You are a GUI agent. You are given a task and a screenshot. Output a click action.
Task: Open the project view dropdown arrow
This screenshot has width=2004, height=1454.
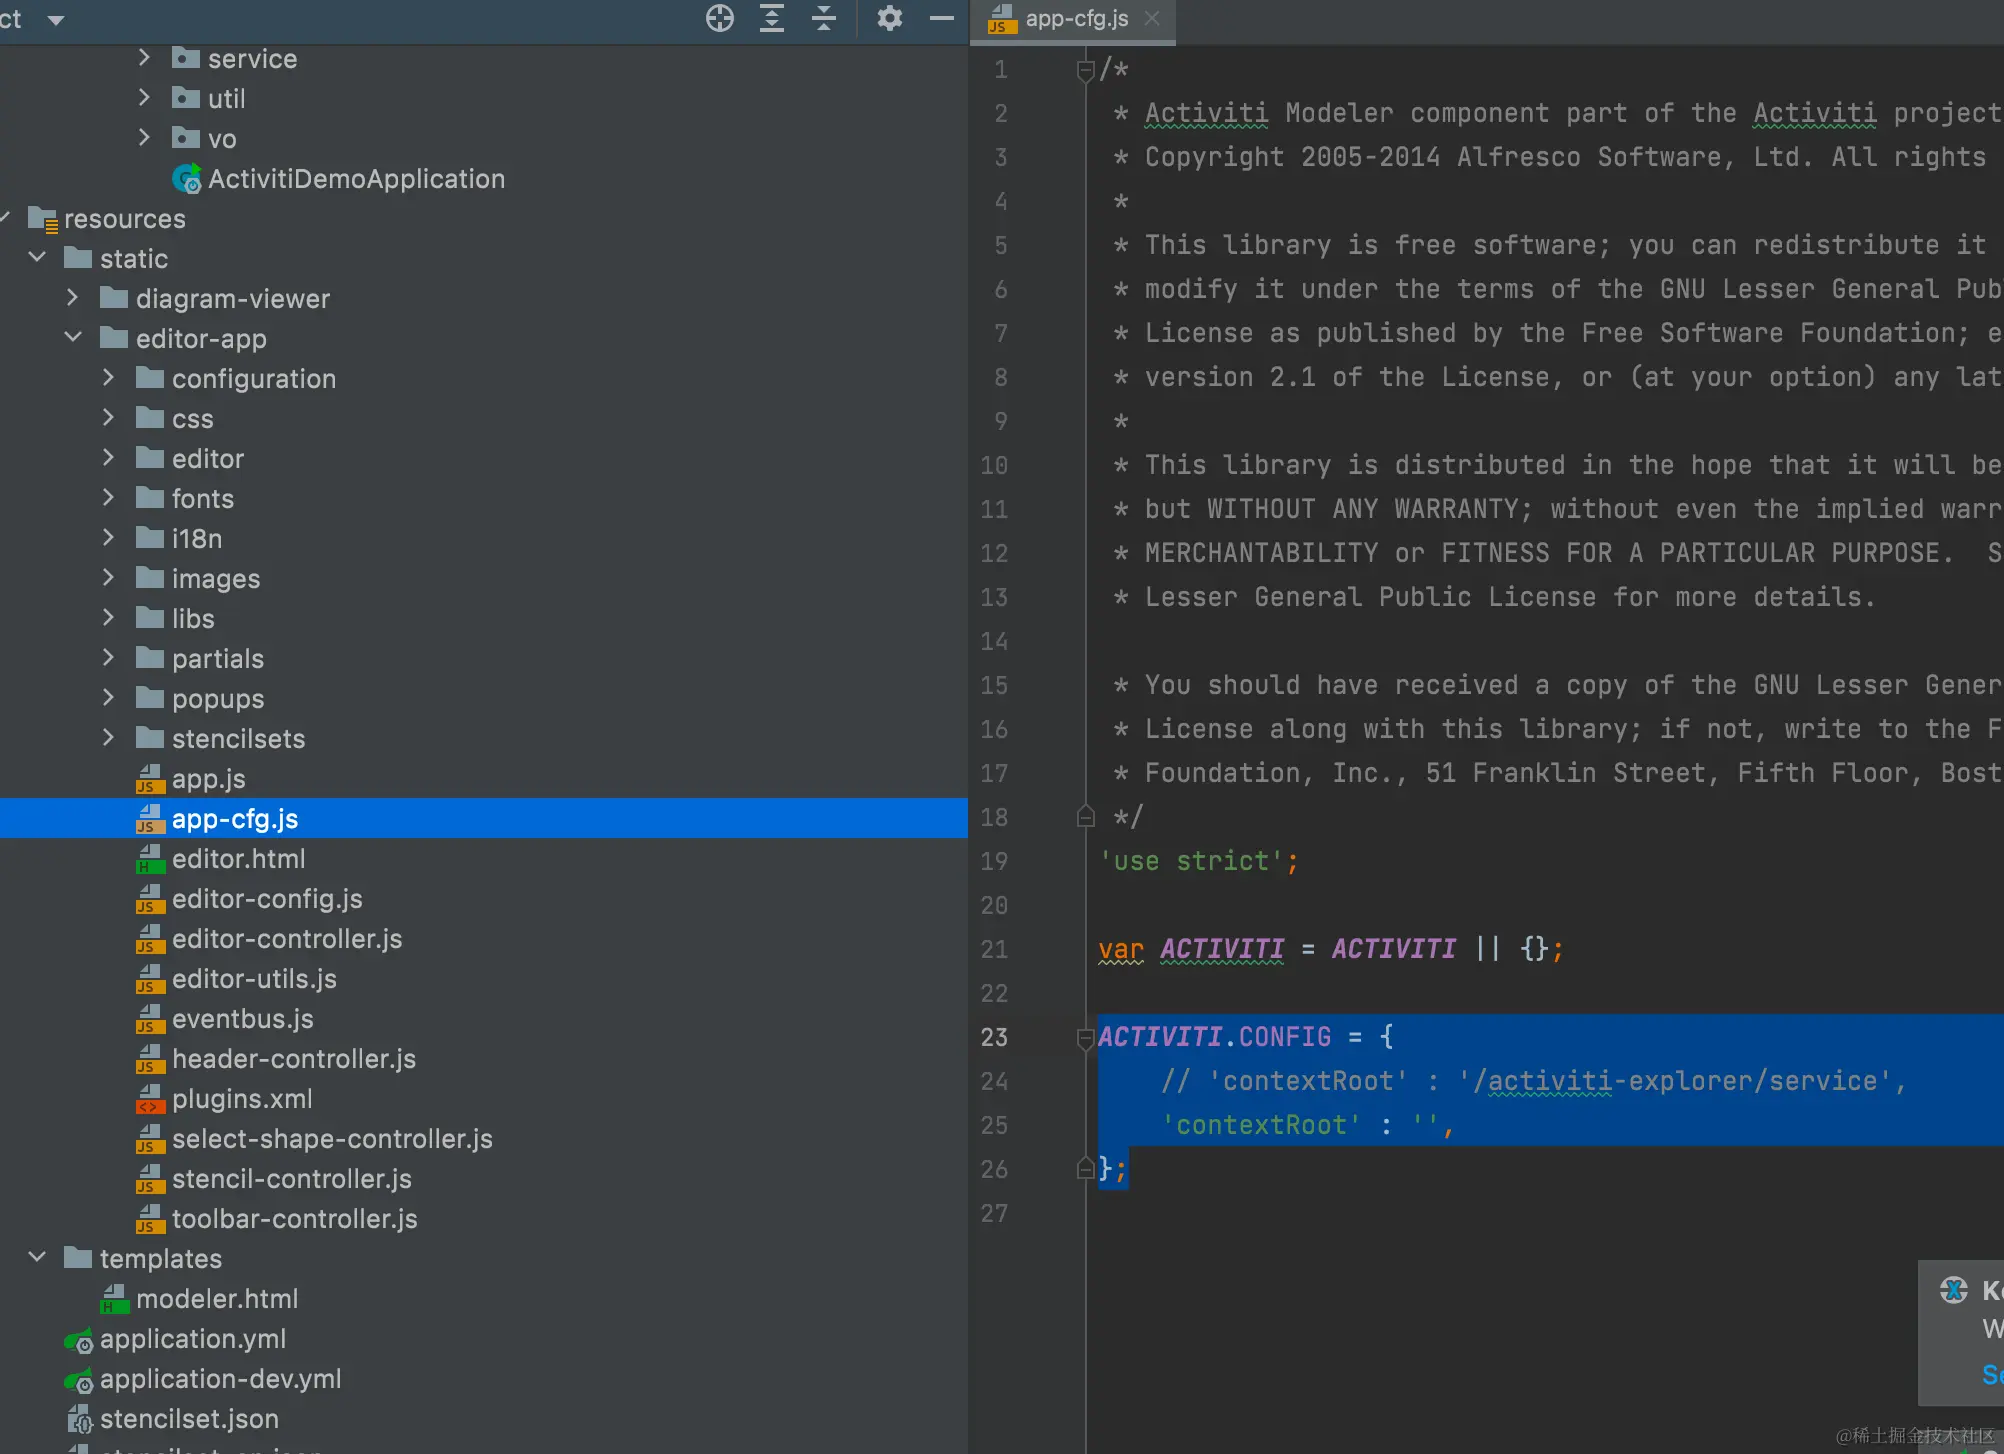[x=56, y=20]
